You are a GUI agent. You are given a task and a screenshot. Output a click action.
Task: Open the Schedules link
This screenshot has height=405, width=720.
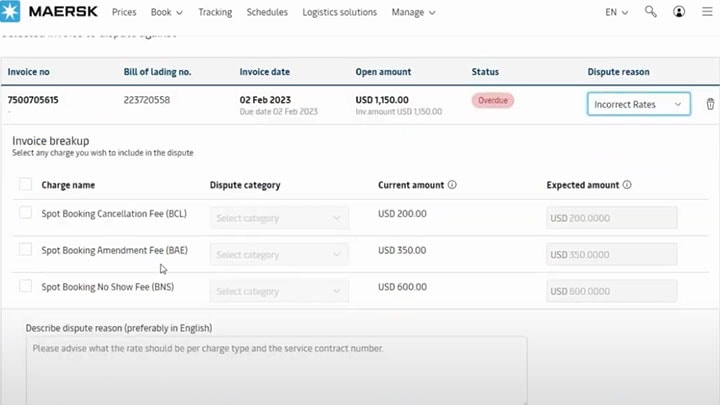pos(266,12)
